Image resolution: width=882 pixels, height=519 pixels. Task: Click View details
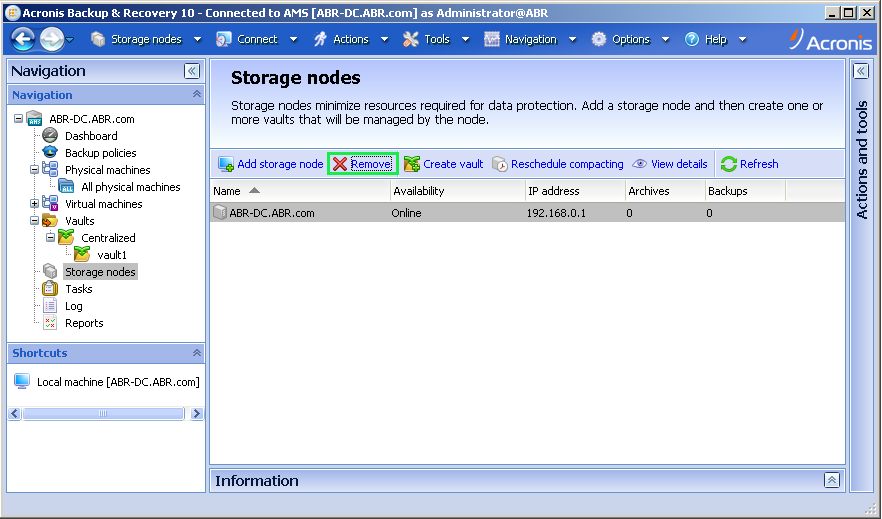point(670,164)
